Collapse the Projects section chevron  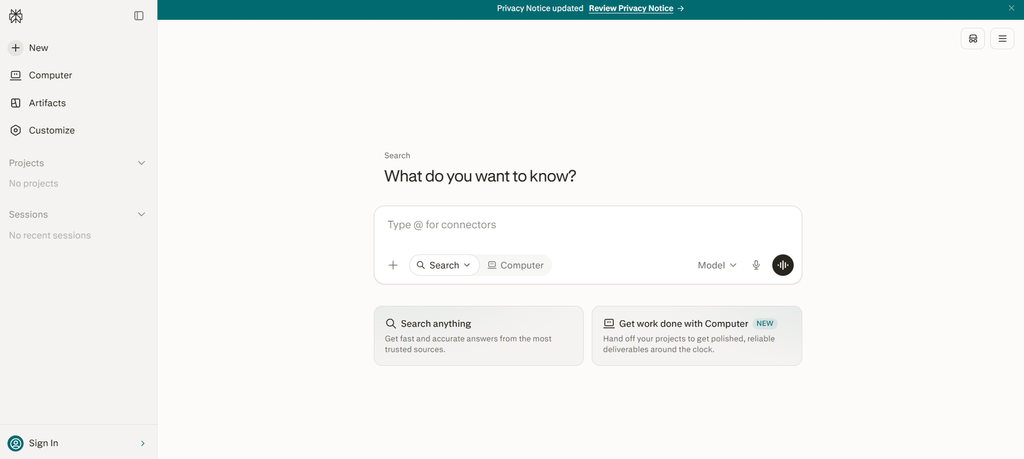(141, 163)
